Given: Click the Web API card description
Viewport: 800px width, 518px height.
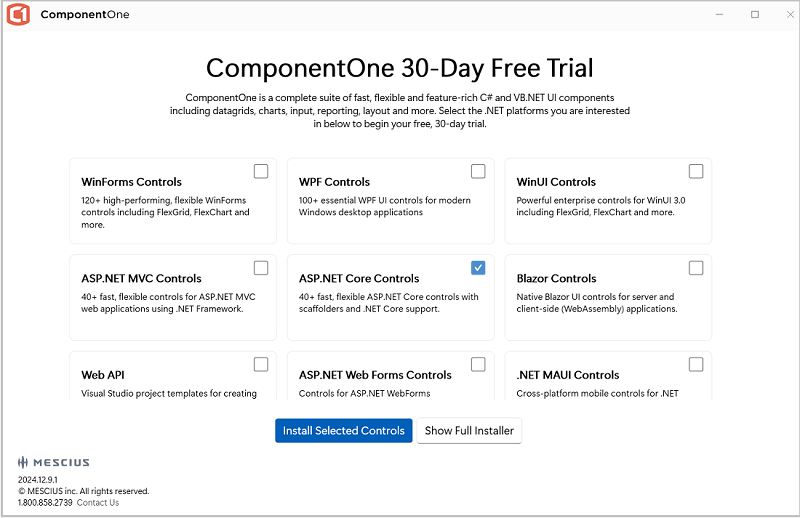Looking at the screenshot, I should 169,393.
